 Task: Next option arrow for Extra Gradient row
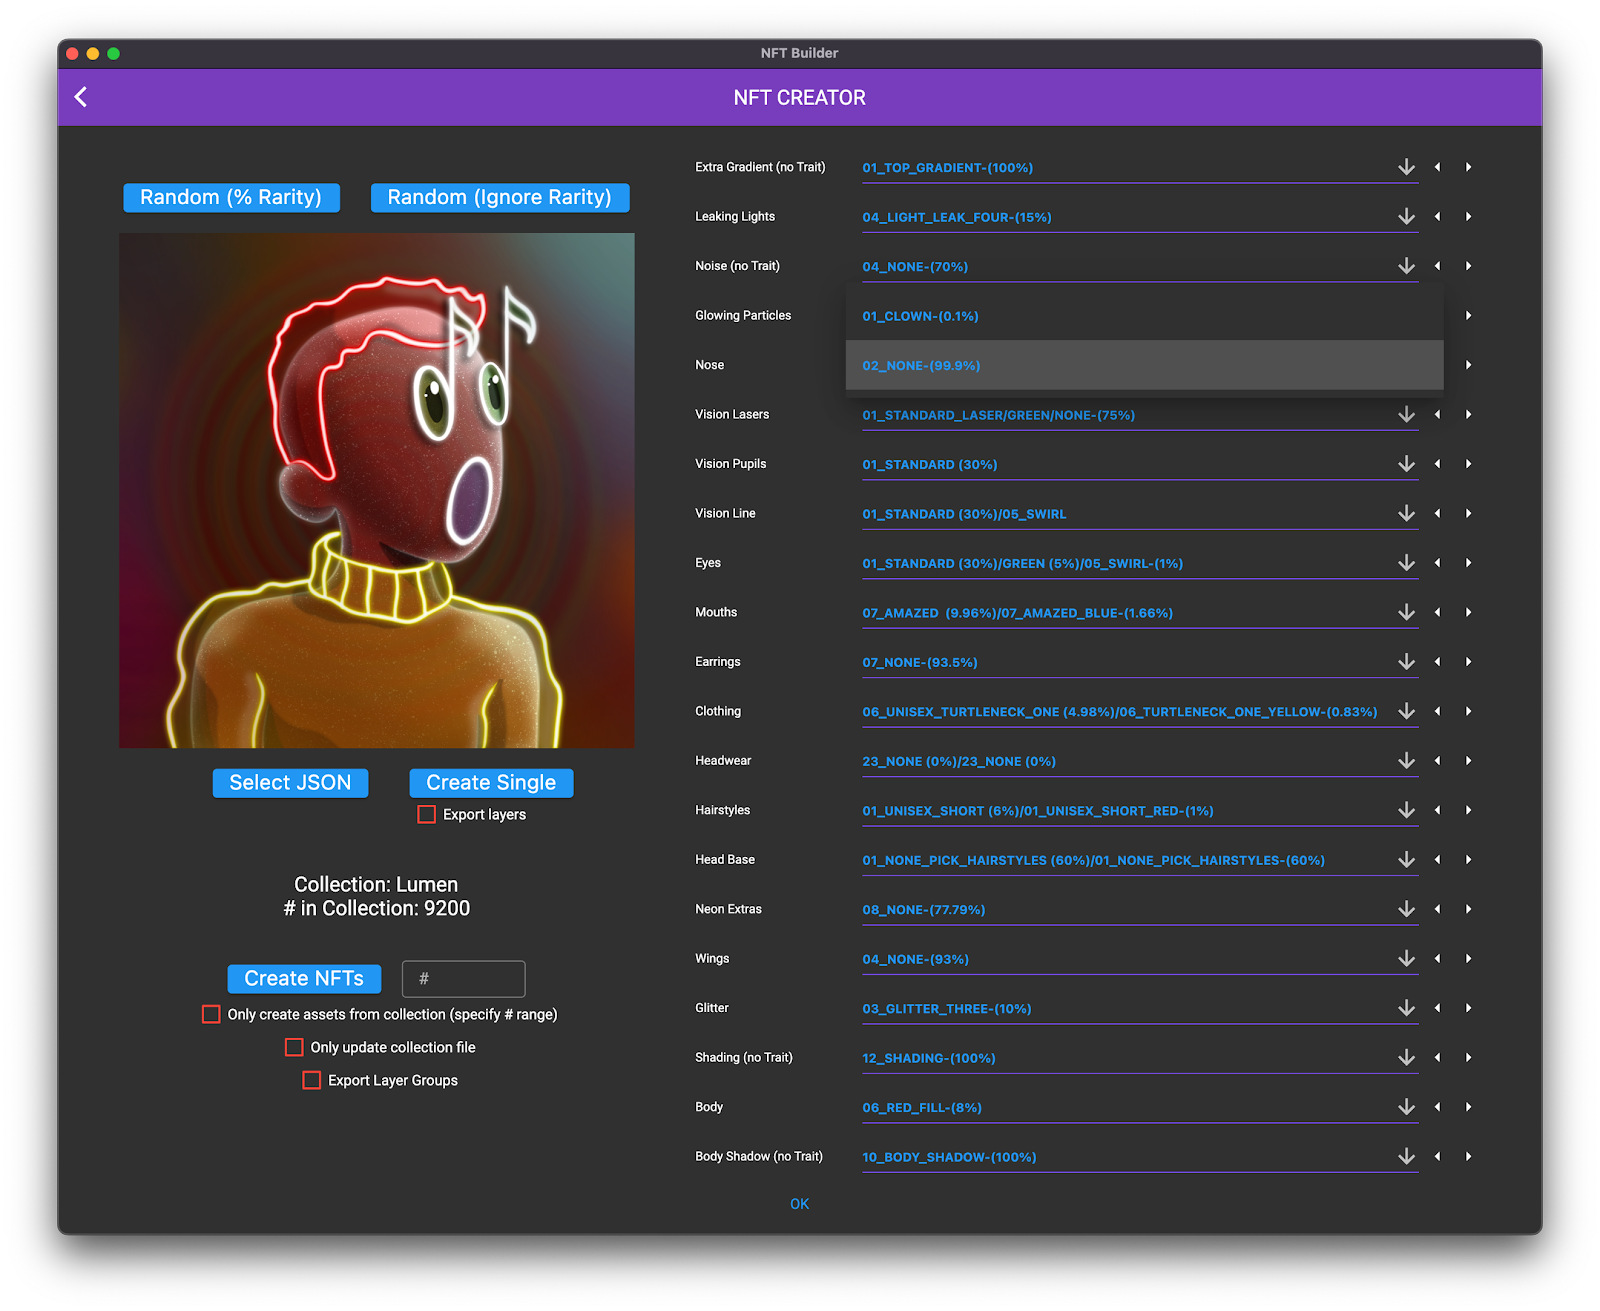1468,167
